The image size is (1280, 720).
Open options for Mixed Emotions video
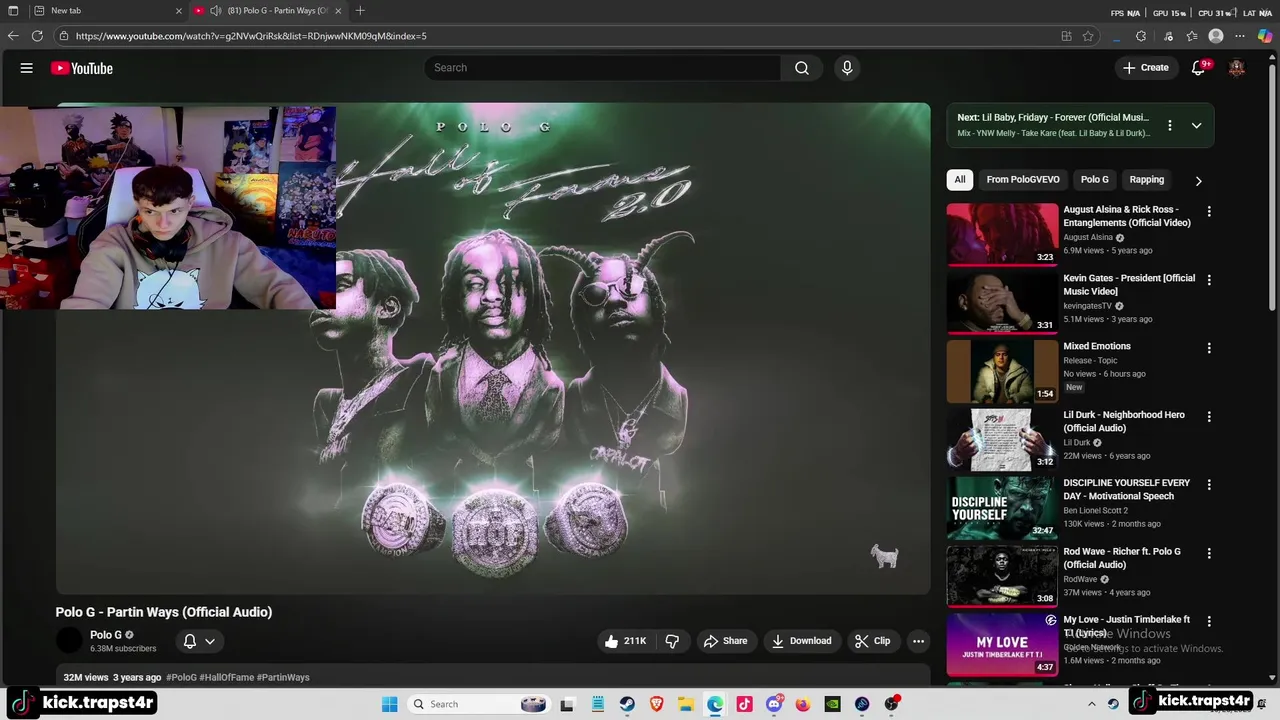pyautogui.click(x=1209, y=348)
